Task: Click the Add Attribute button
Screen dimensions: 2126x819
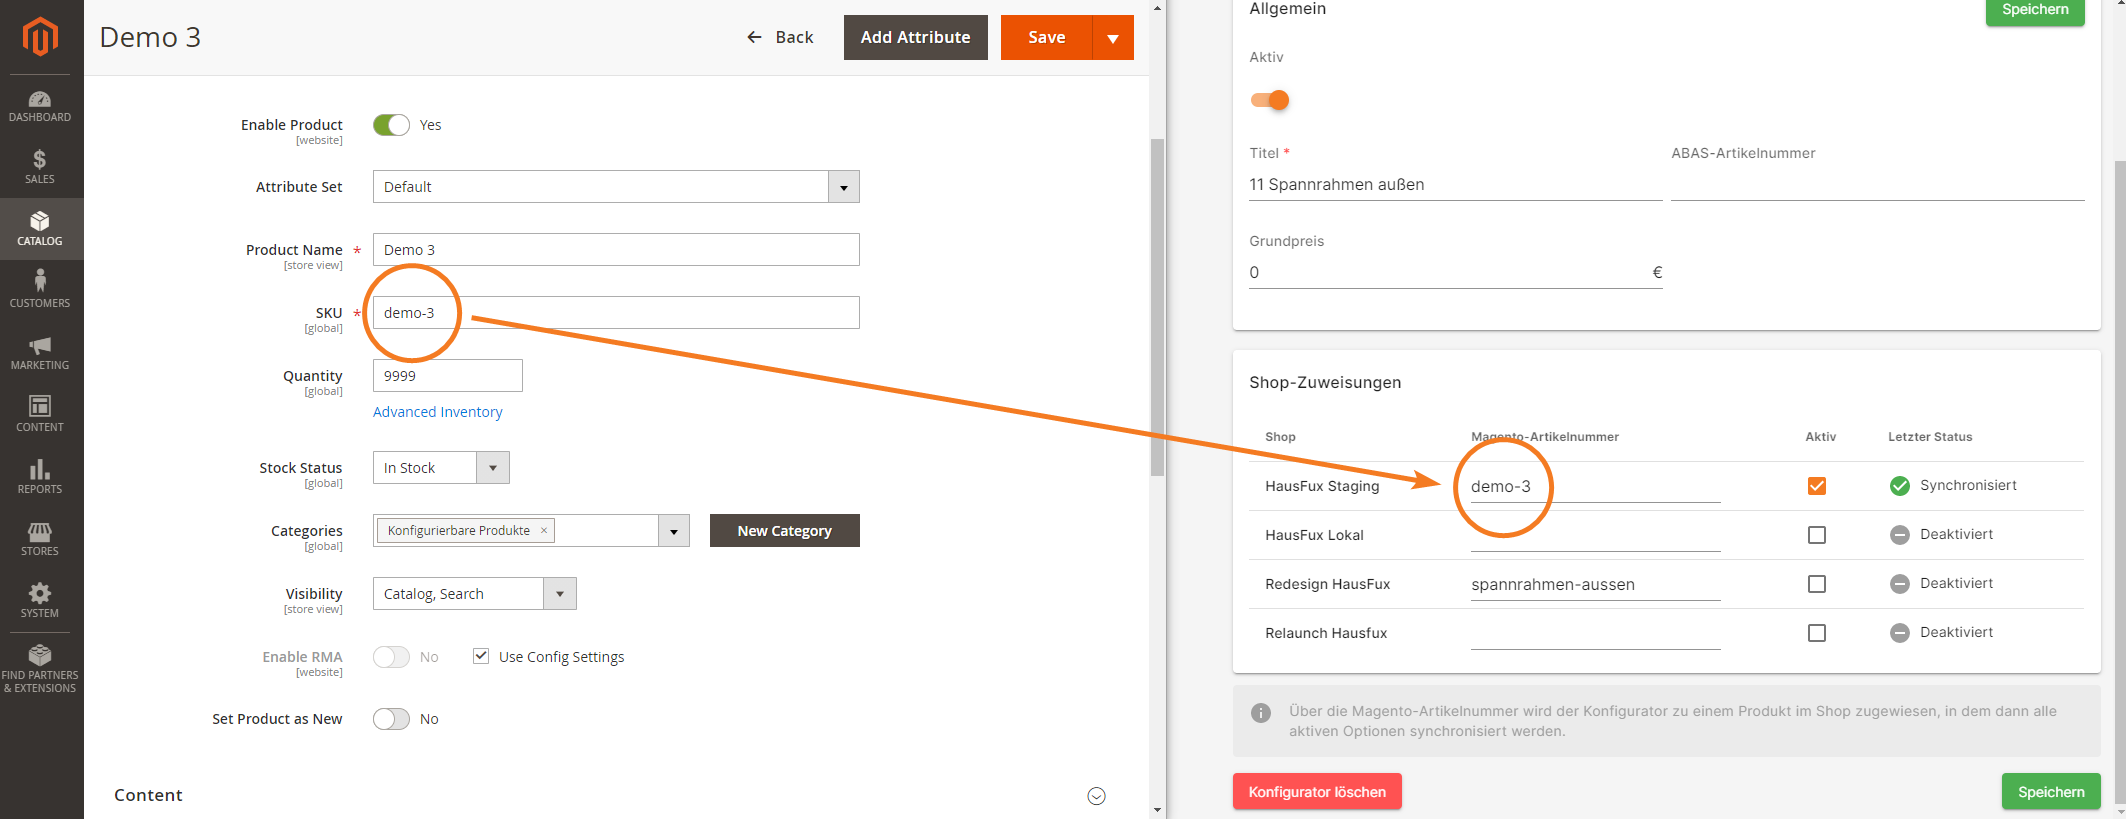Action: tap(916, 37)
